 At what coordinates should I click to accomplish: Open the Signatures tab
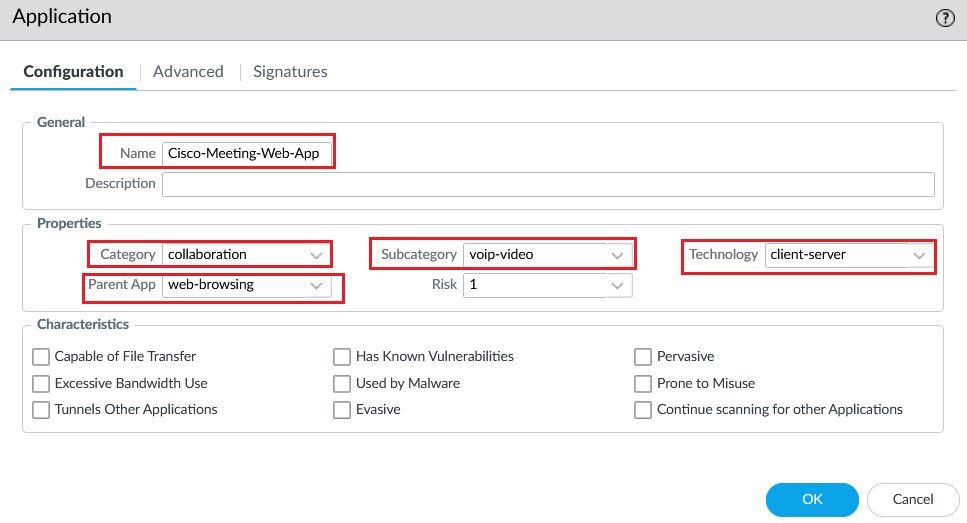click(x=290, y=72)
